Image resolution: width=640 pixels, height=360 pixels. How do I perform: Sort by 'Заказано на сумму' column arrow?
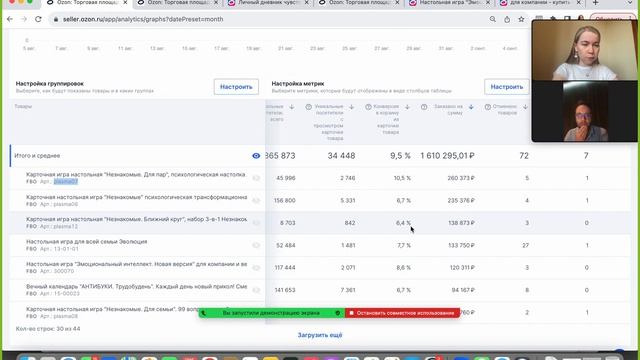coord(471,107)
